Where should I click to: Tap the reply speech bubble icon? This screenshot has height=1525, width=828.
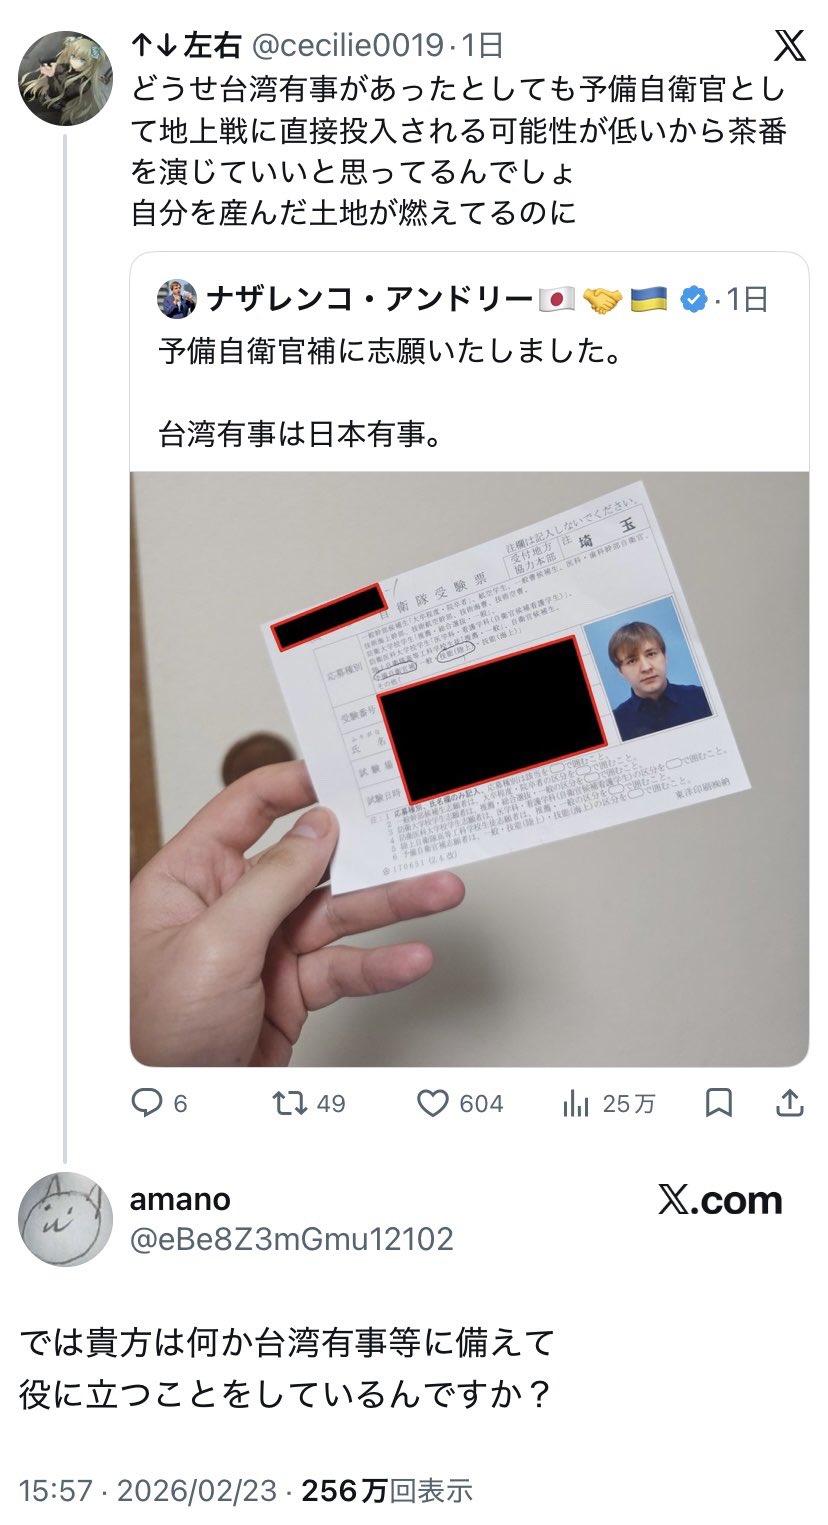tap(147, 1103)
